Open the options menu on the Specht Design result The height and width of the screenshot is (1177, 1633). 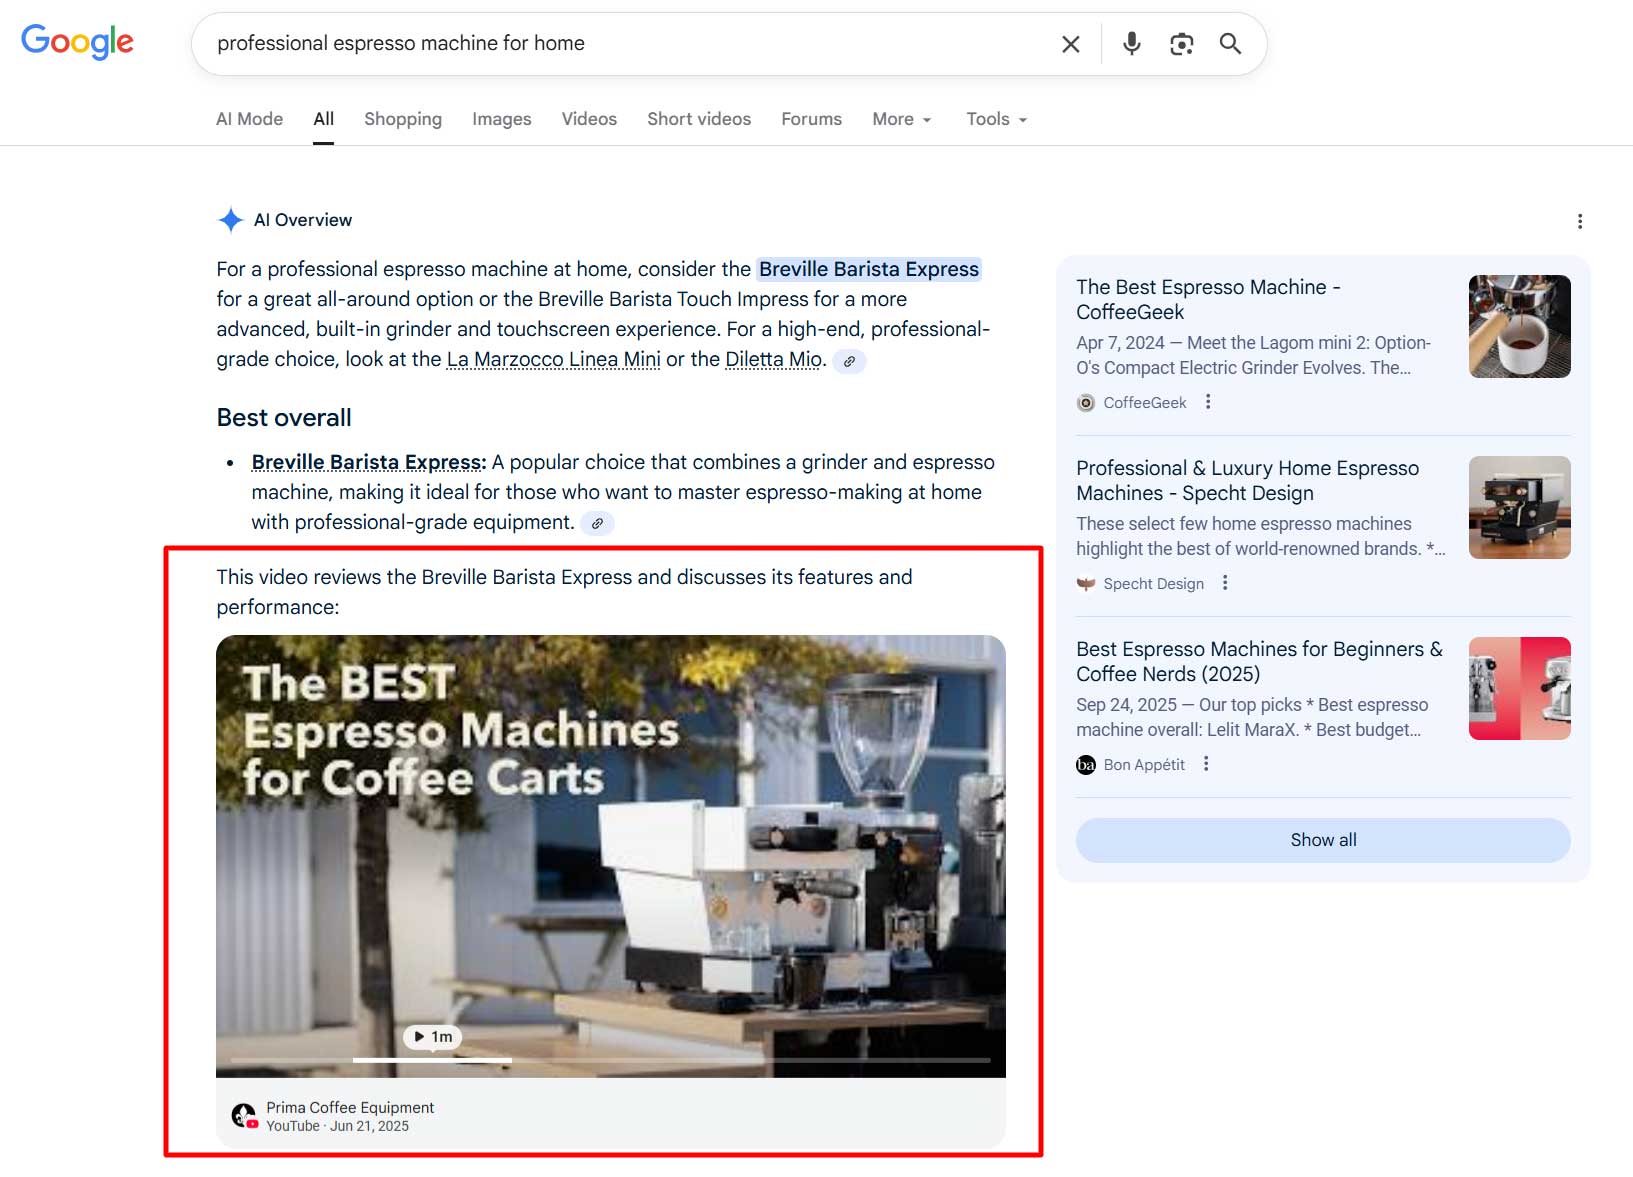(x=1224, y=583)
